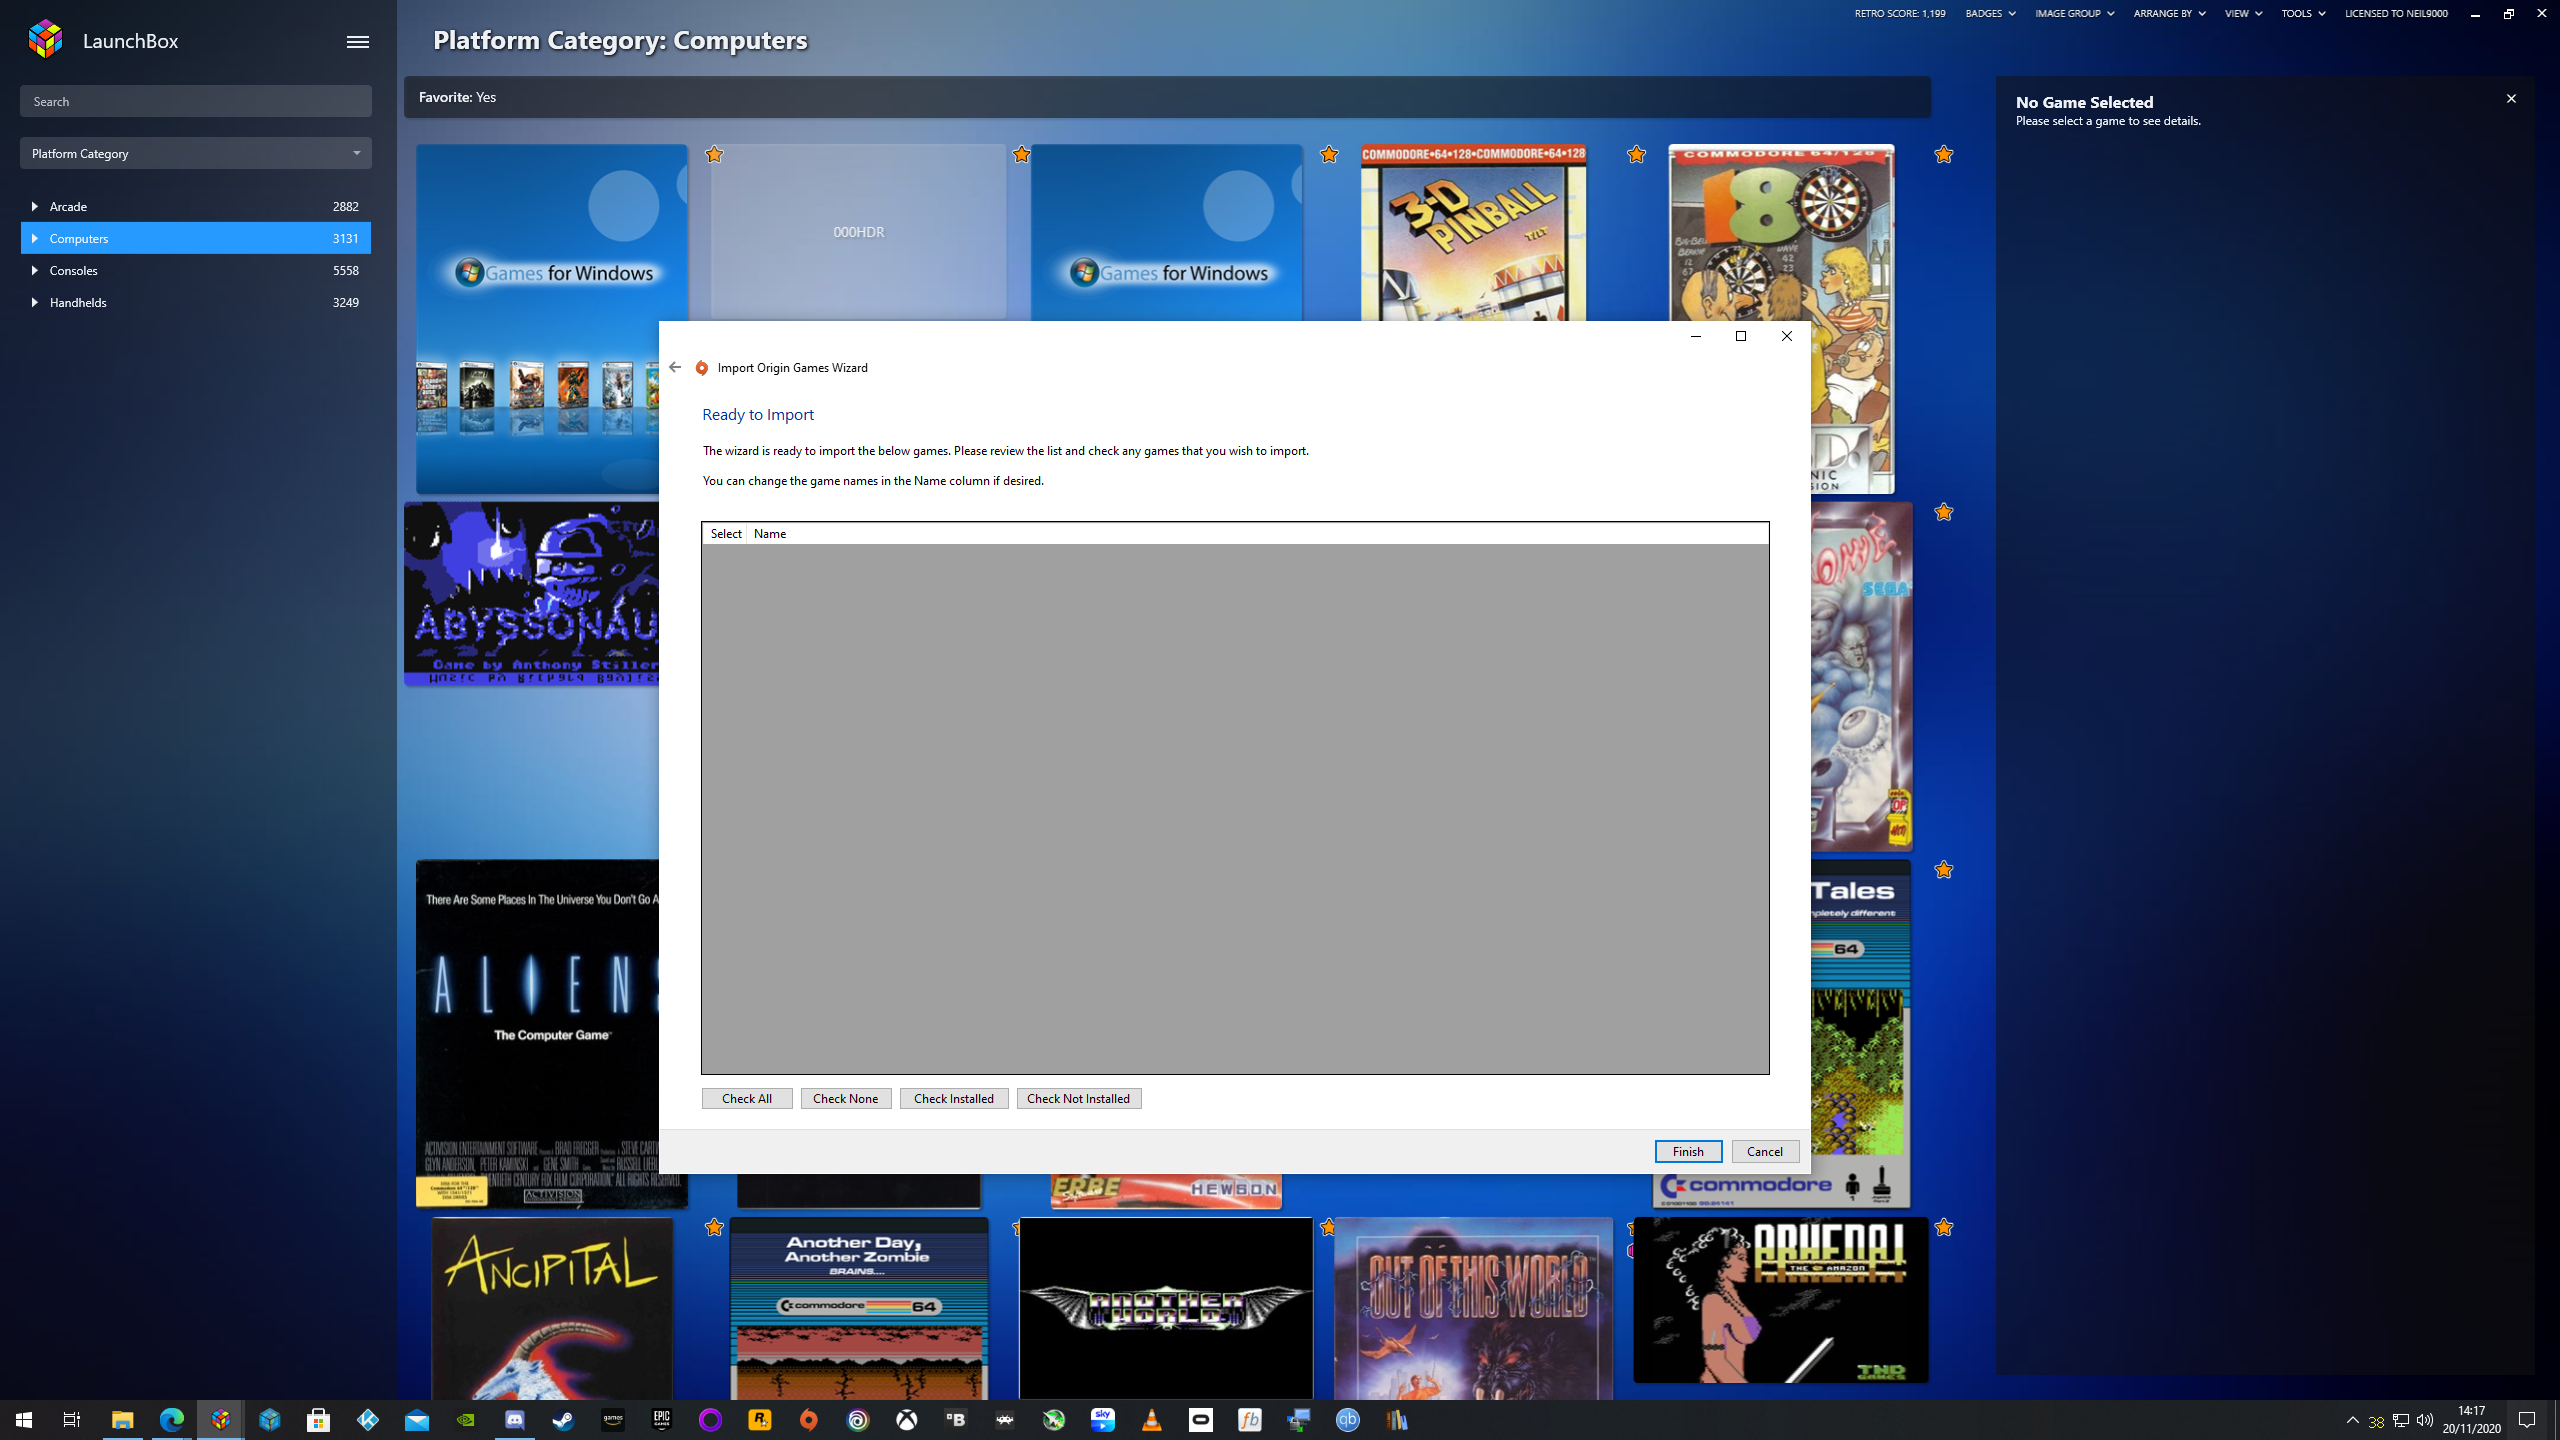
Task: Open Oculus app from taskbar
Action: pos(1201,1419)
